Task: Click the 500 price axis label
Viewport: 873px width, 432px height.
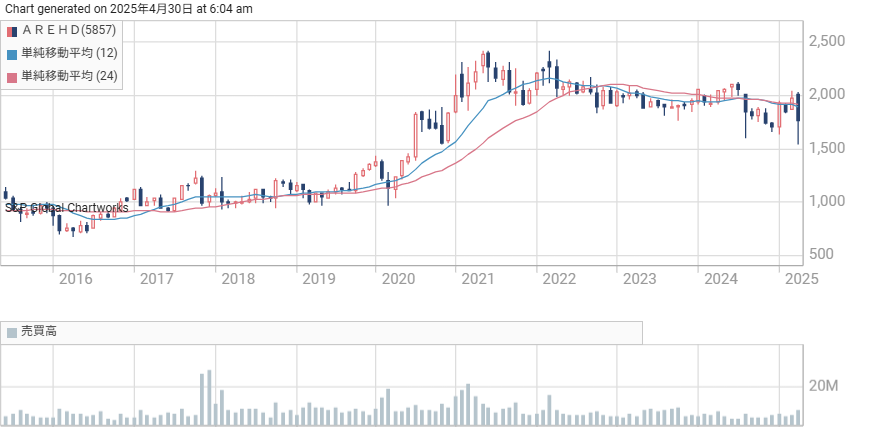Action: click(x=819, y=255)
